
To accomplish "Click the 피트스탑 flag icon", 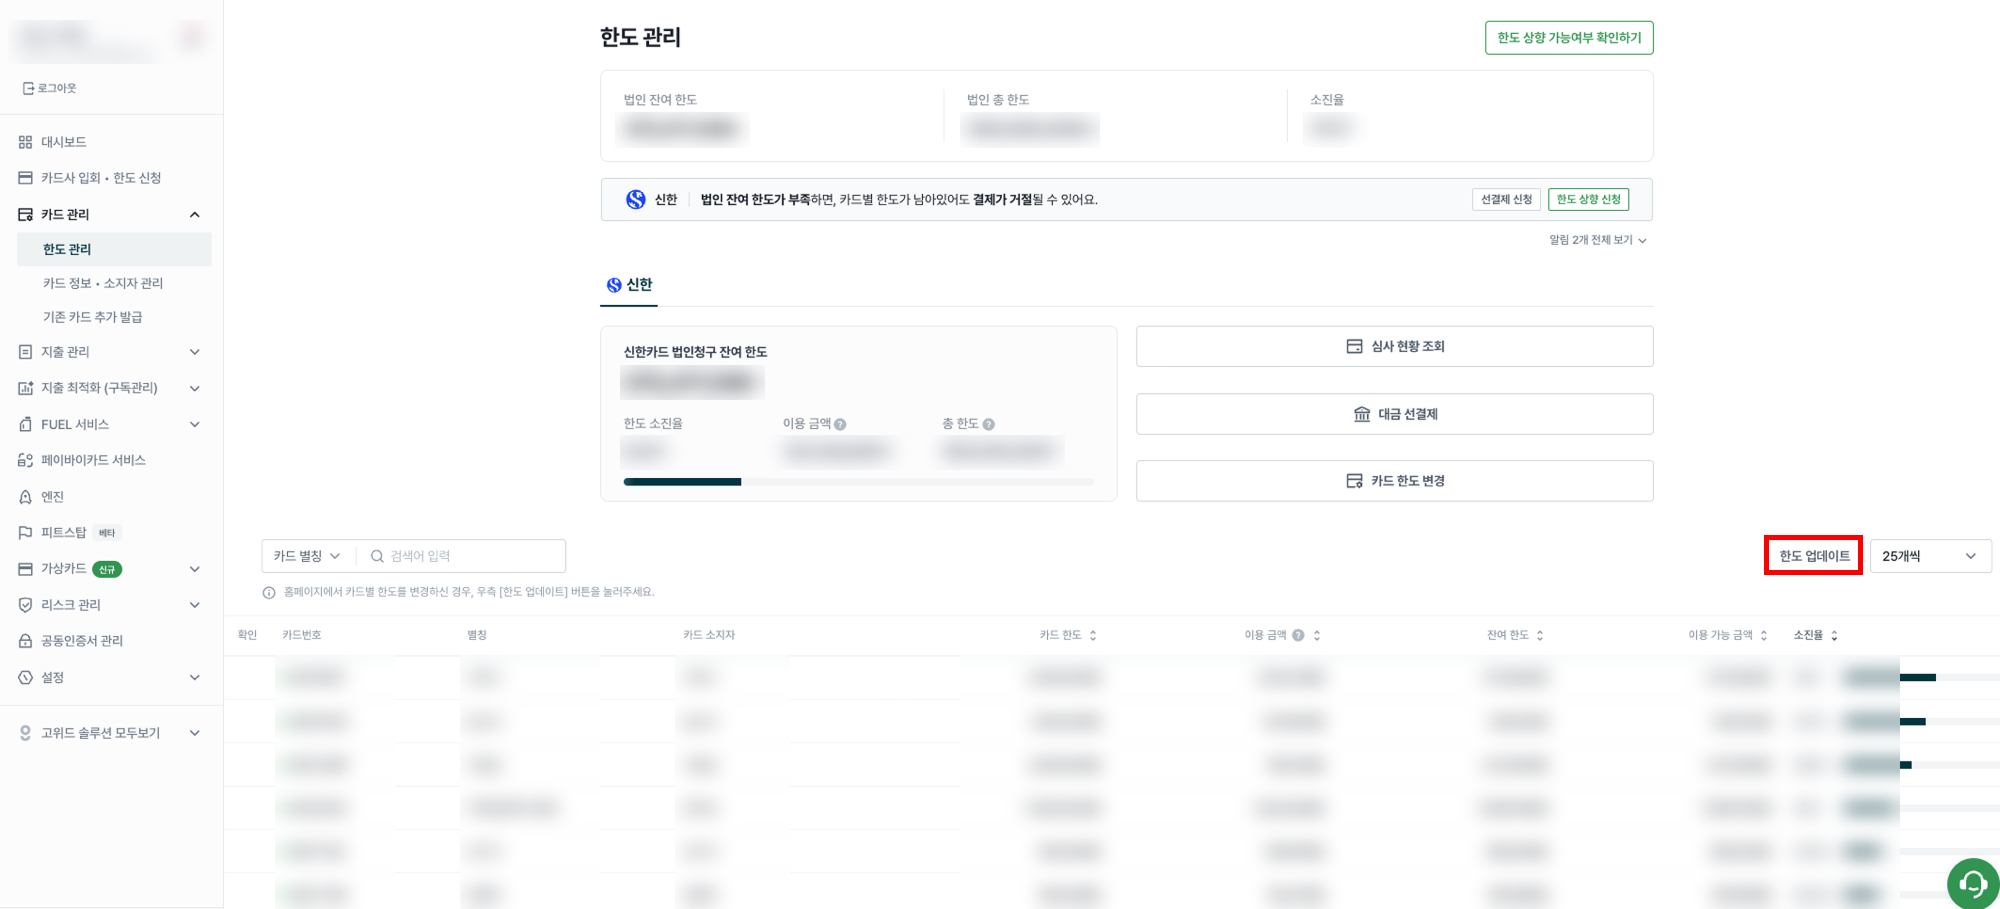I will pyautogui.click(x=26, y=533).
